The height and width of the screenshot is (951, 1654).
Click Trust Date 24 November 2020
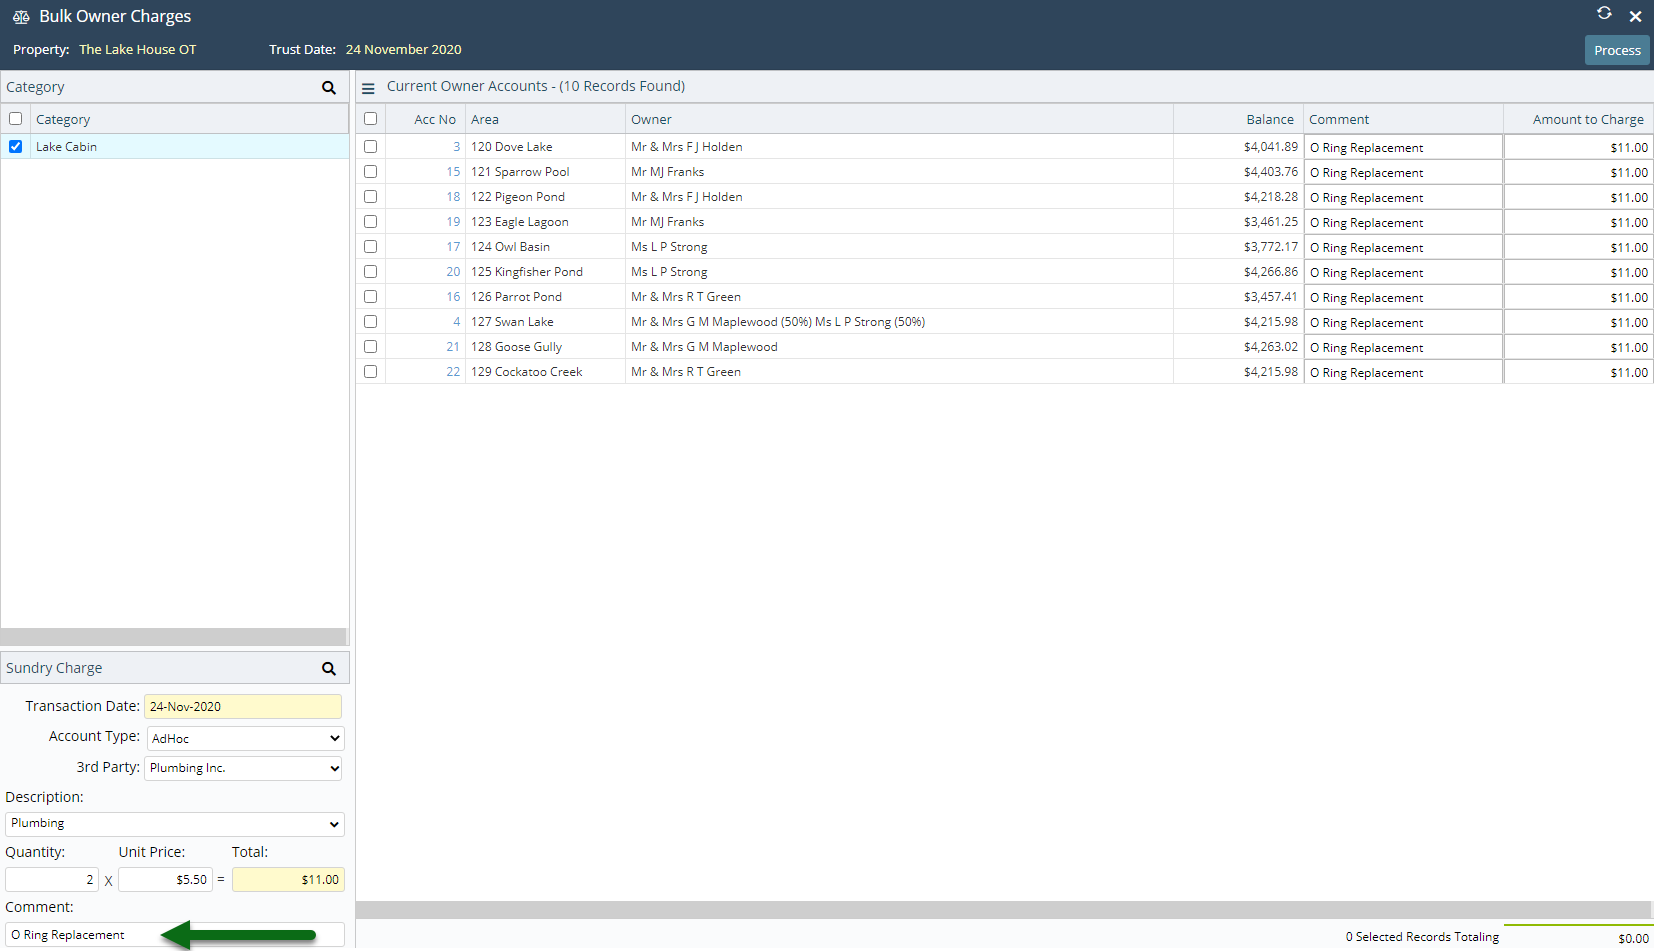[404, 49]
